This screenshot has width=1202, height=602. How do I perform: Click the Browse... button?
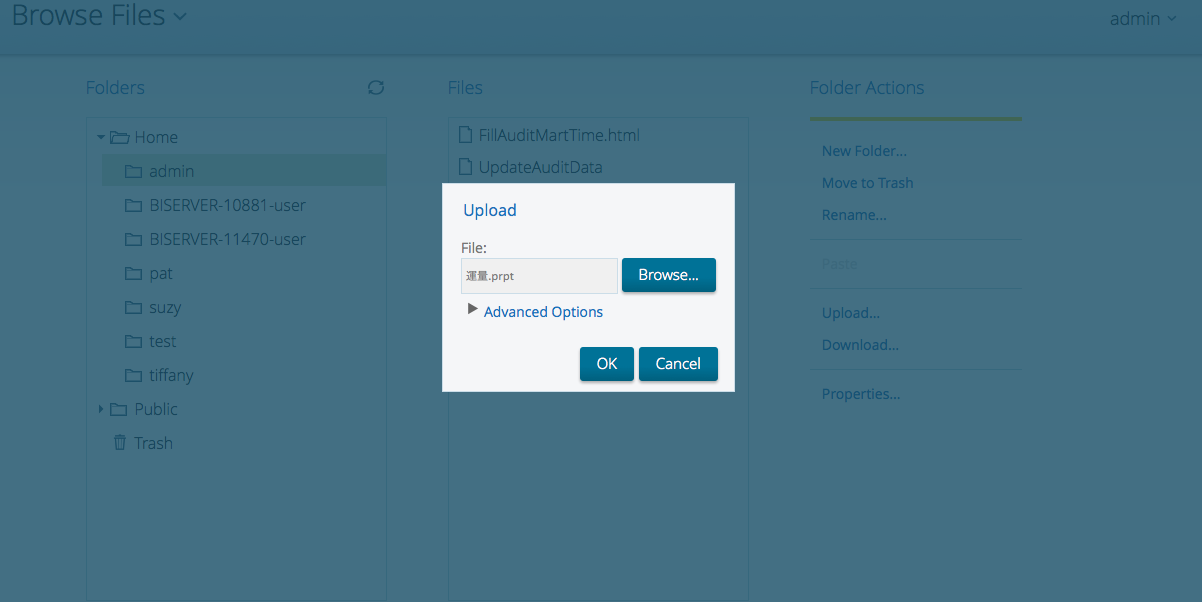pos(669,275)
